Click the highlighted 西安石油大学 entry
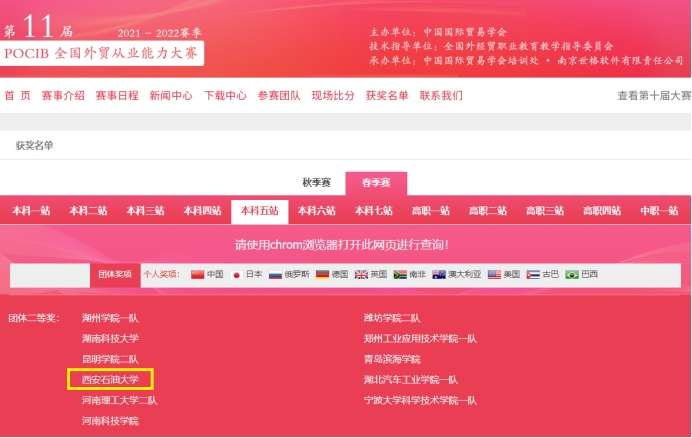The width and height of the screenshot is (692, 438). pyautogui.click(x=110, y=380)
